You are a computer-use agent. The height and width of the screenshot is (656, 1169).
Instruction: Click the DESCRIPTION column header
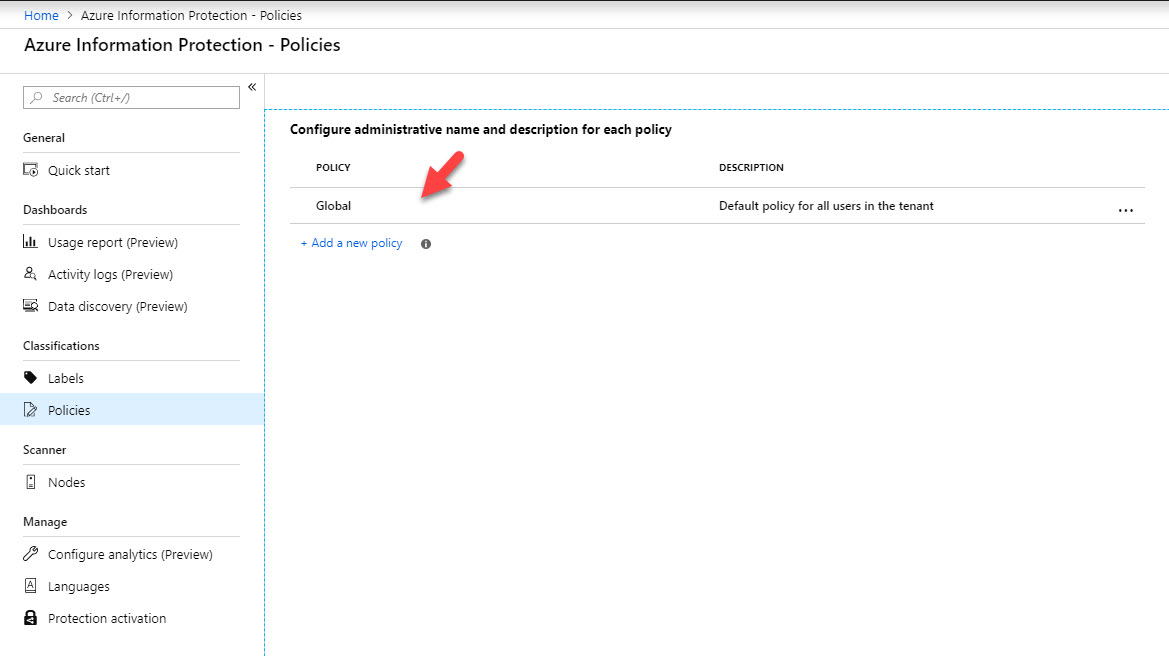click(x=751, y=167)
